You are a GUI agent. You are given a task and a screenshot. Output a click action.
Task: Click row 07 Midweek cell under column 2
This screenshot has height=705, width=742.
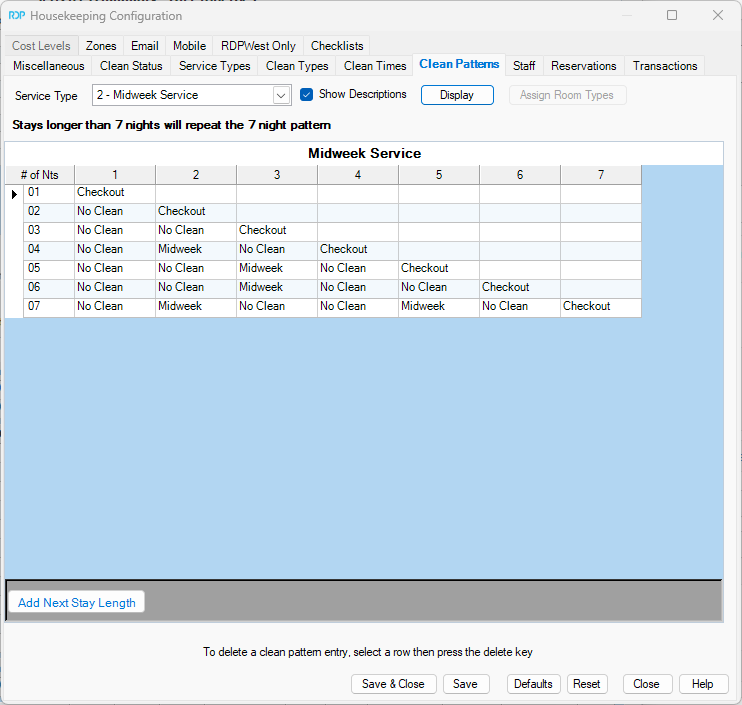[196, 308]
